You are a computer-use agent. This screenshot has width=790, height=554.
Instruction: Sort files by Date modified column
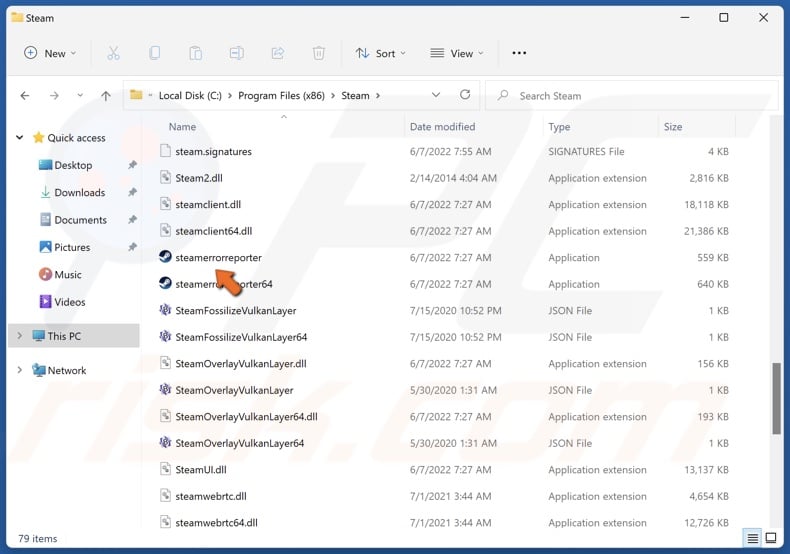442,127
